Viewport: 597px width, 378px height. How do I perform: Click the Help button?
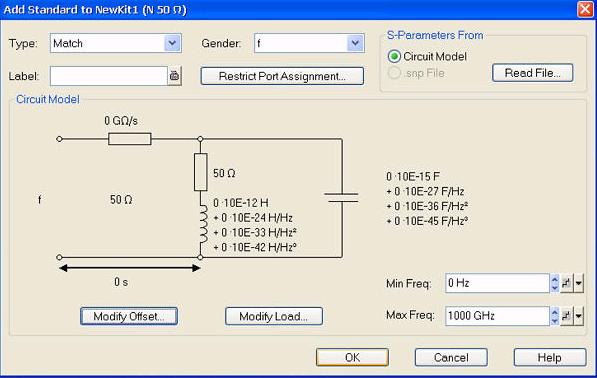coord(550,357)
